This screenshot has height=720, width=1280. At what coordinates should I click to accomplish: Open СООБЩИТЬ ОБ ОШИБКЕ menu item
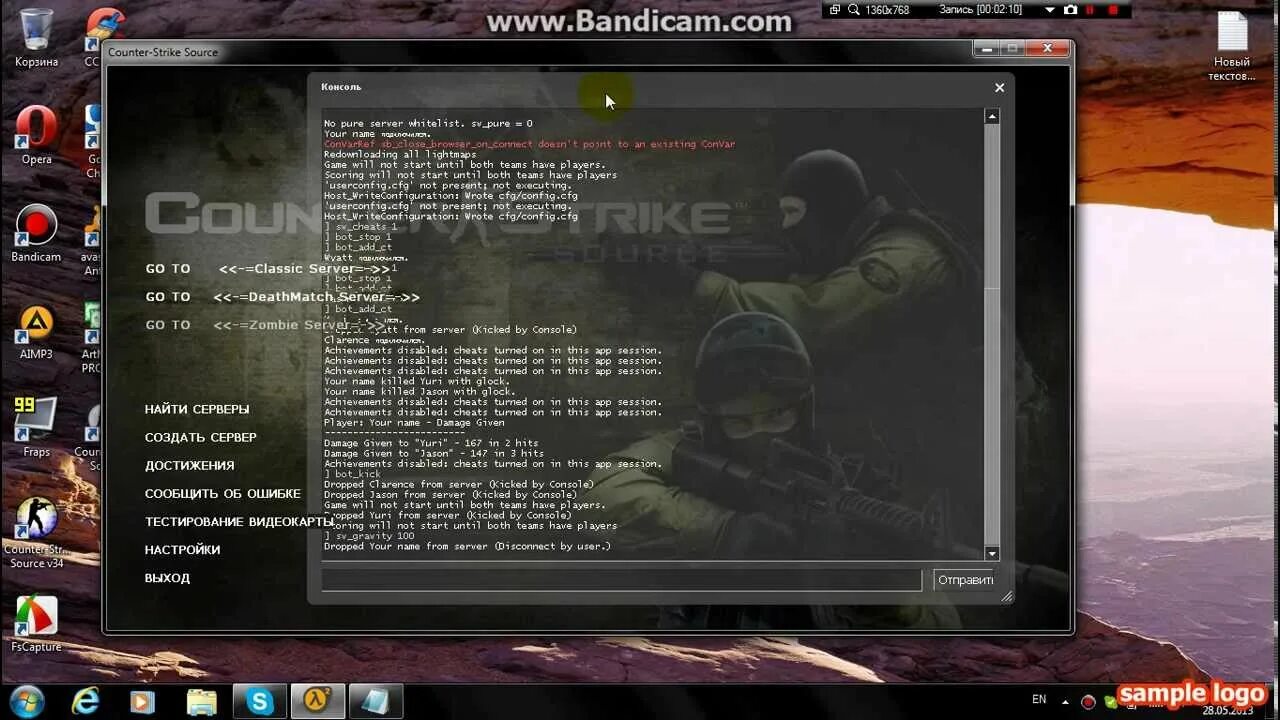[223, 493]
